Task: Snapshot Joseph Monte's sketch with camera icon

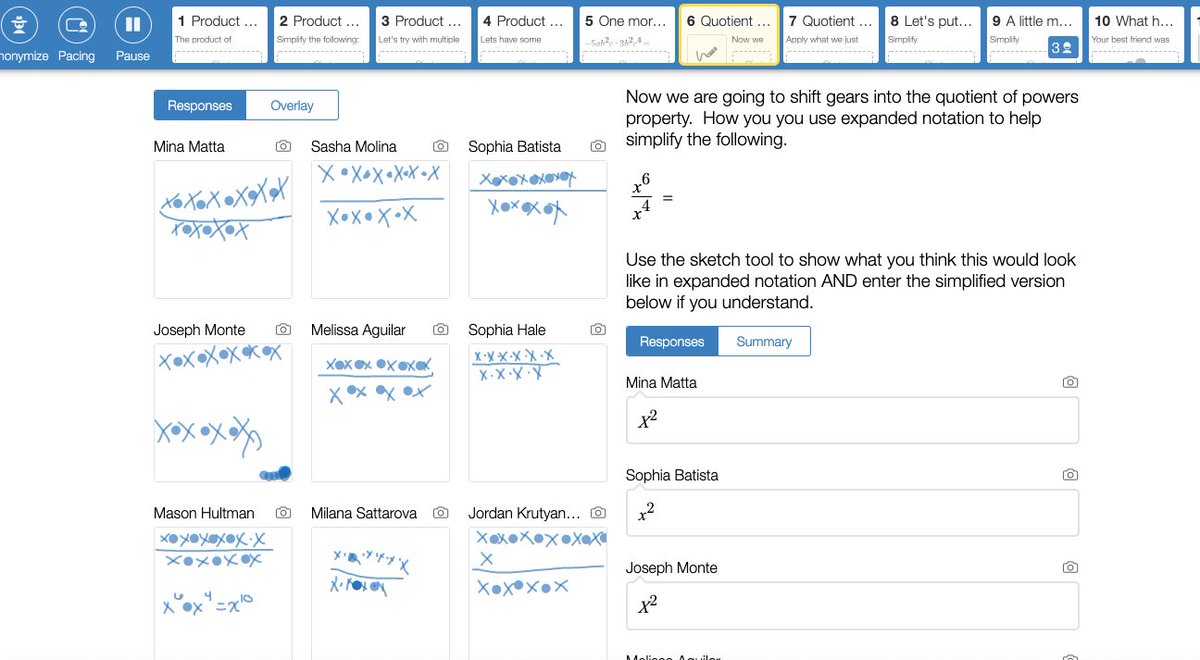Action: [283, 329]
